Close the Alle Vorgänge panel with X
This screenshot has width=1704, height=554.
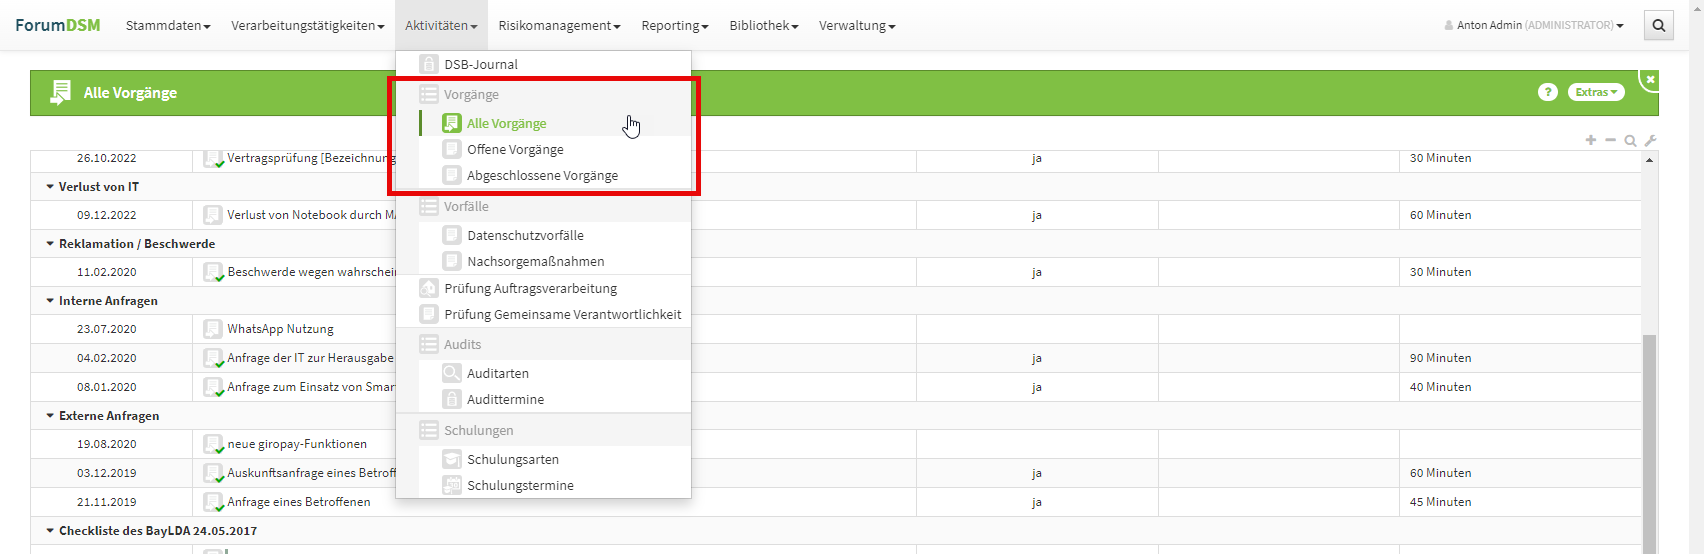[x=1650, y=79]
